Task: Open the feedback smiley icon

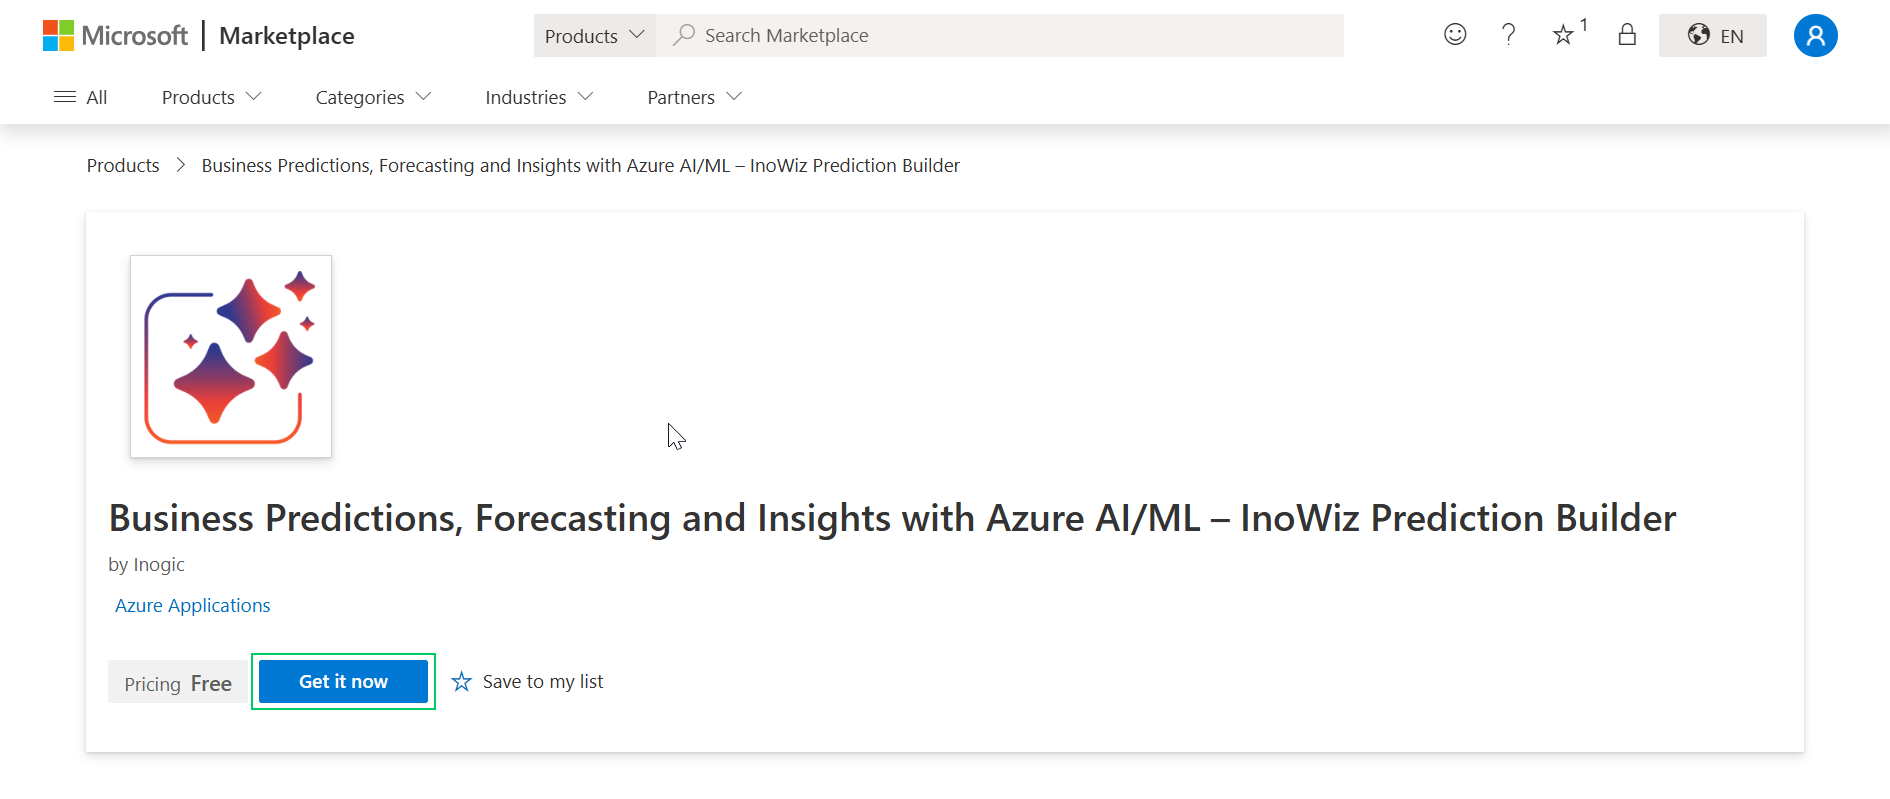Action: coord(1455,35)
